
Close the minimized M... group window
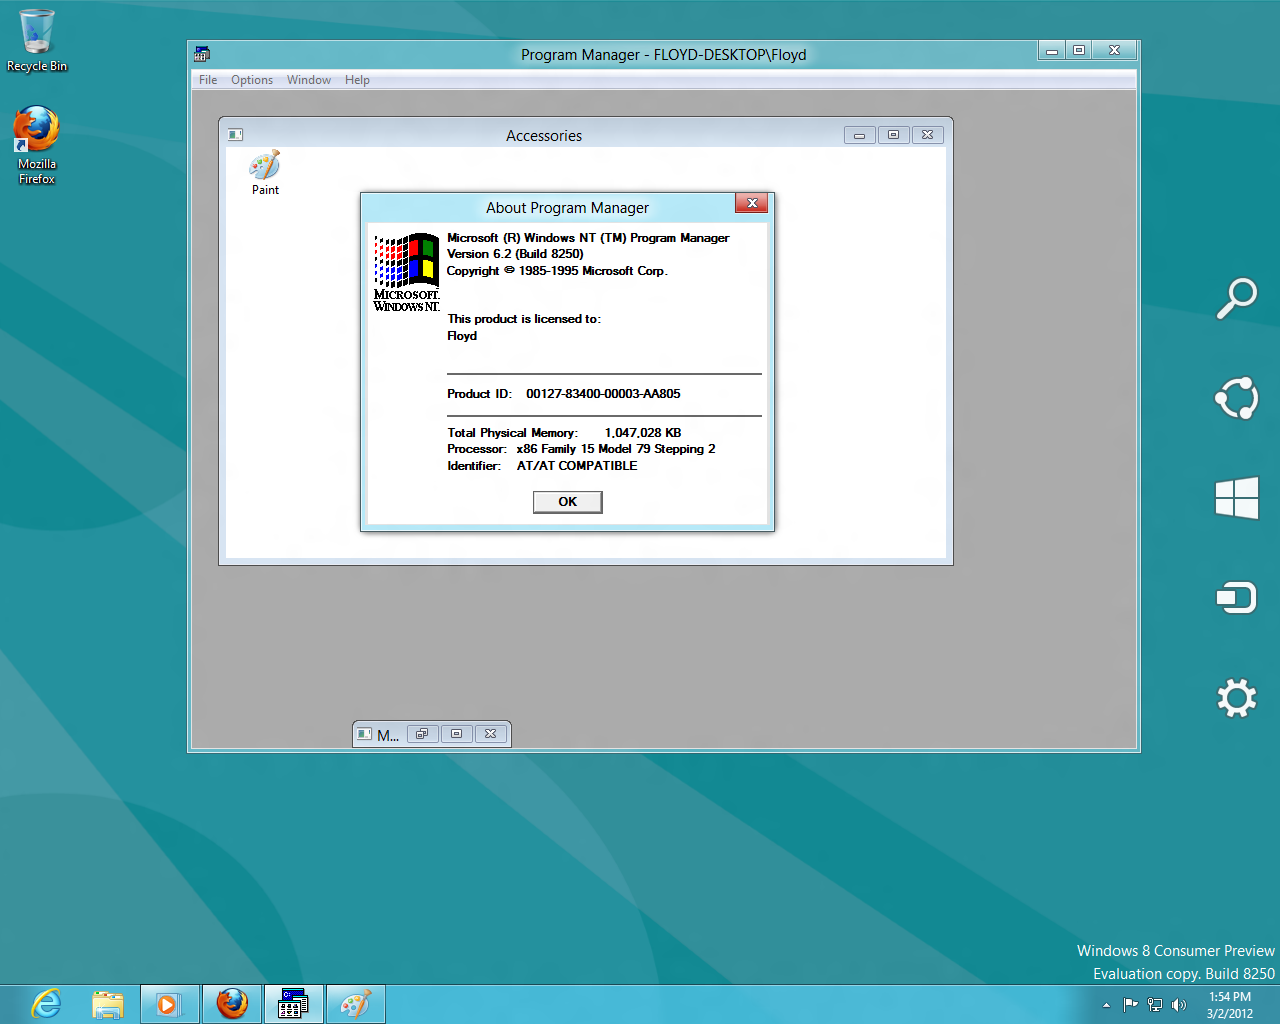(x=490, y=734)
